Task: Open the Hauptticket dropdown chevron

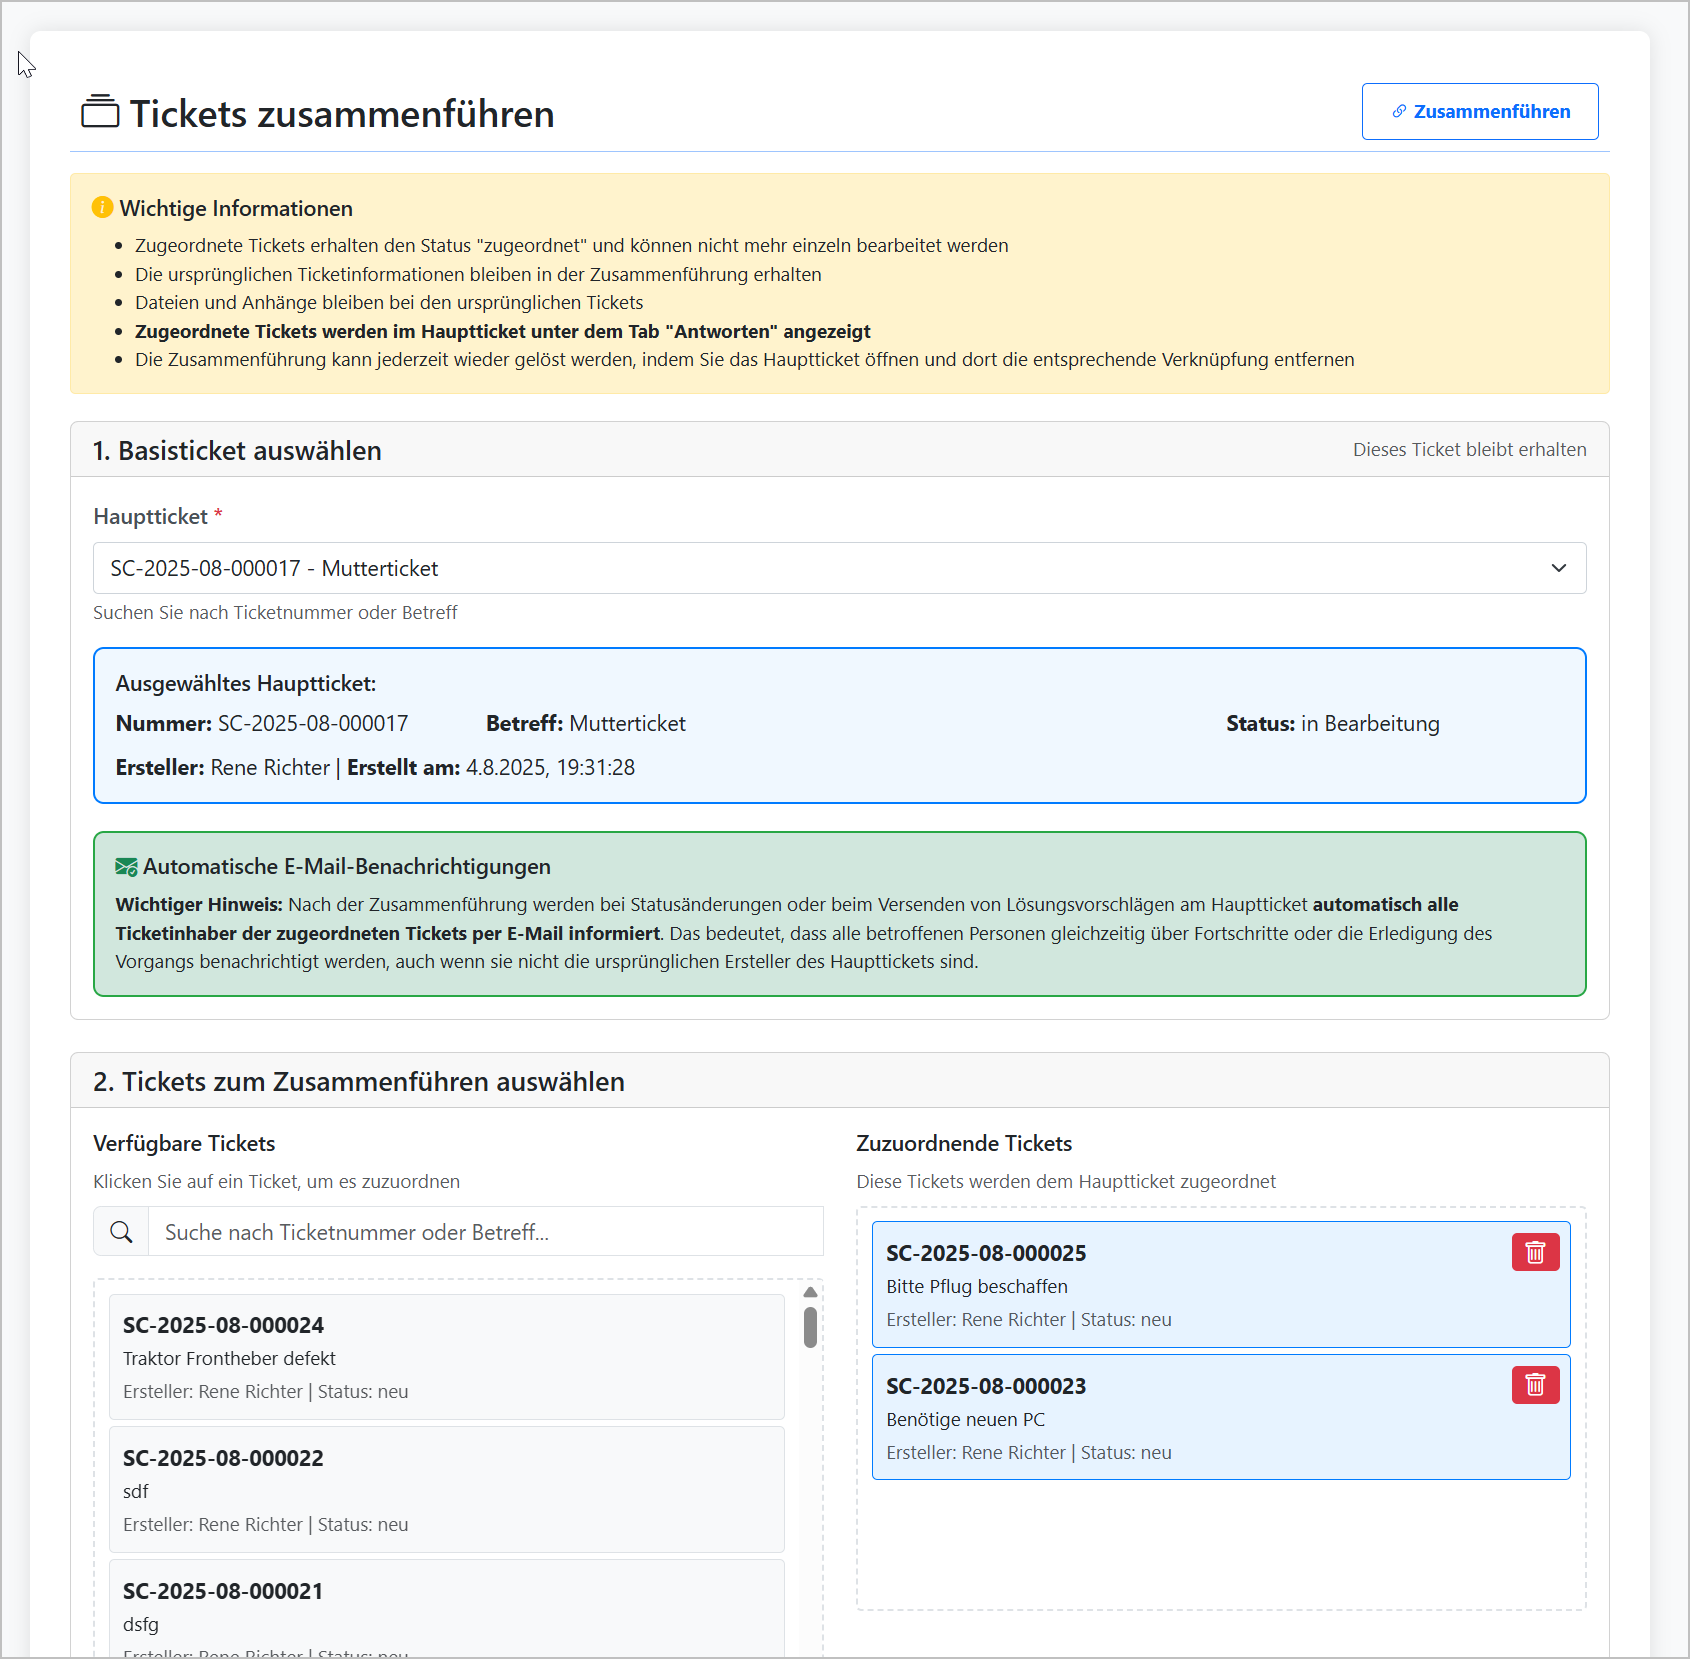Action: (x=1558, y=568)
